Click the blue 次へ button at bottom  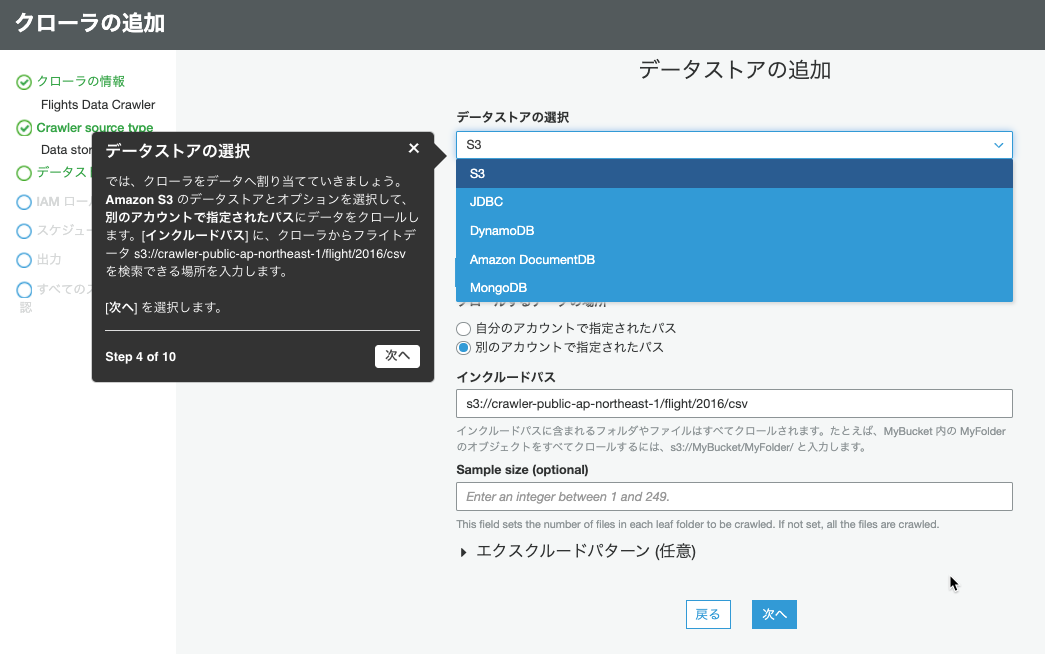[774, 614]
